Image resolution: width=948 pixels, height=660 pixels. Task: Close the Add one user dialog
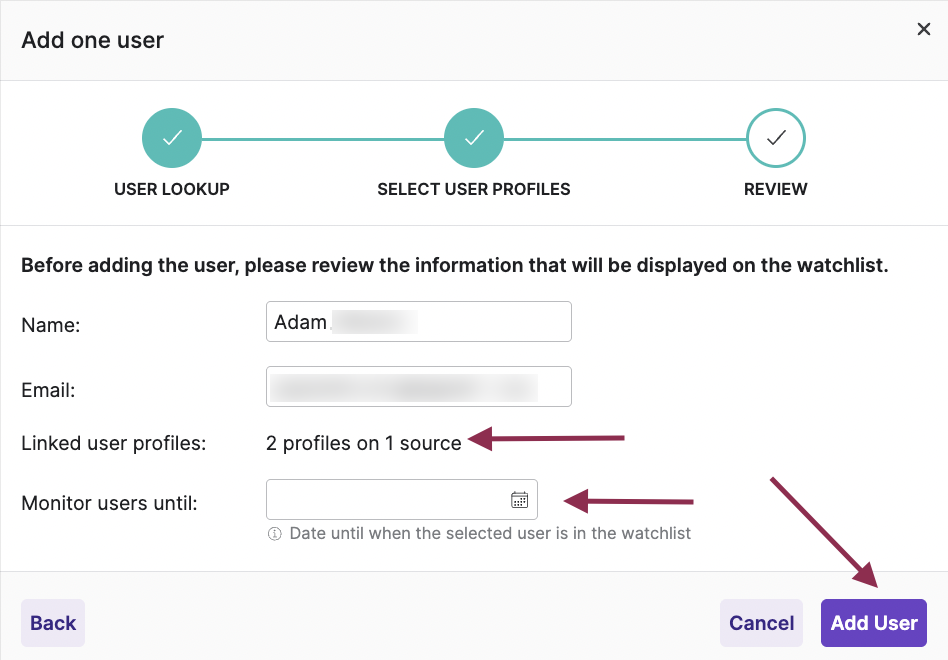tap(924, 30)
